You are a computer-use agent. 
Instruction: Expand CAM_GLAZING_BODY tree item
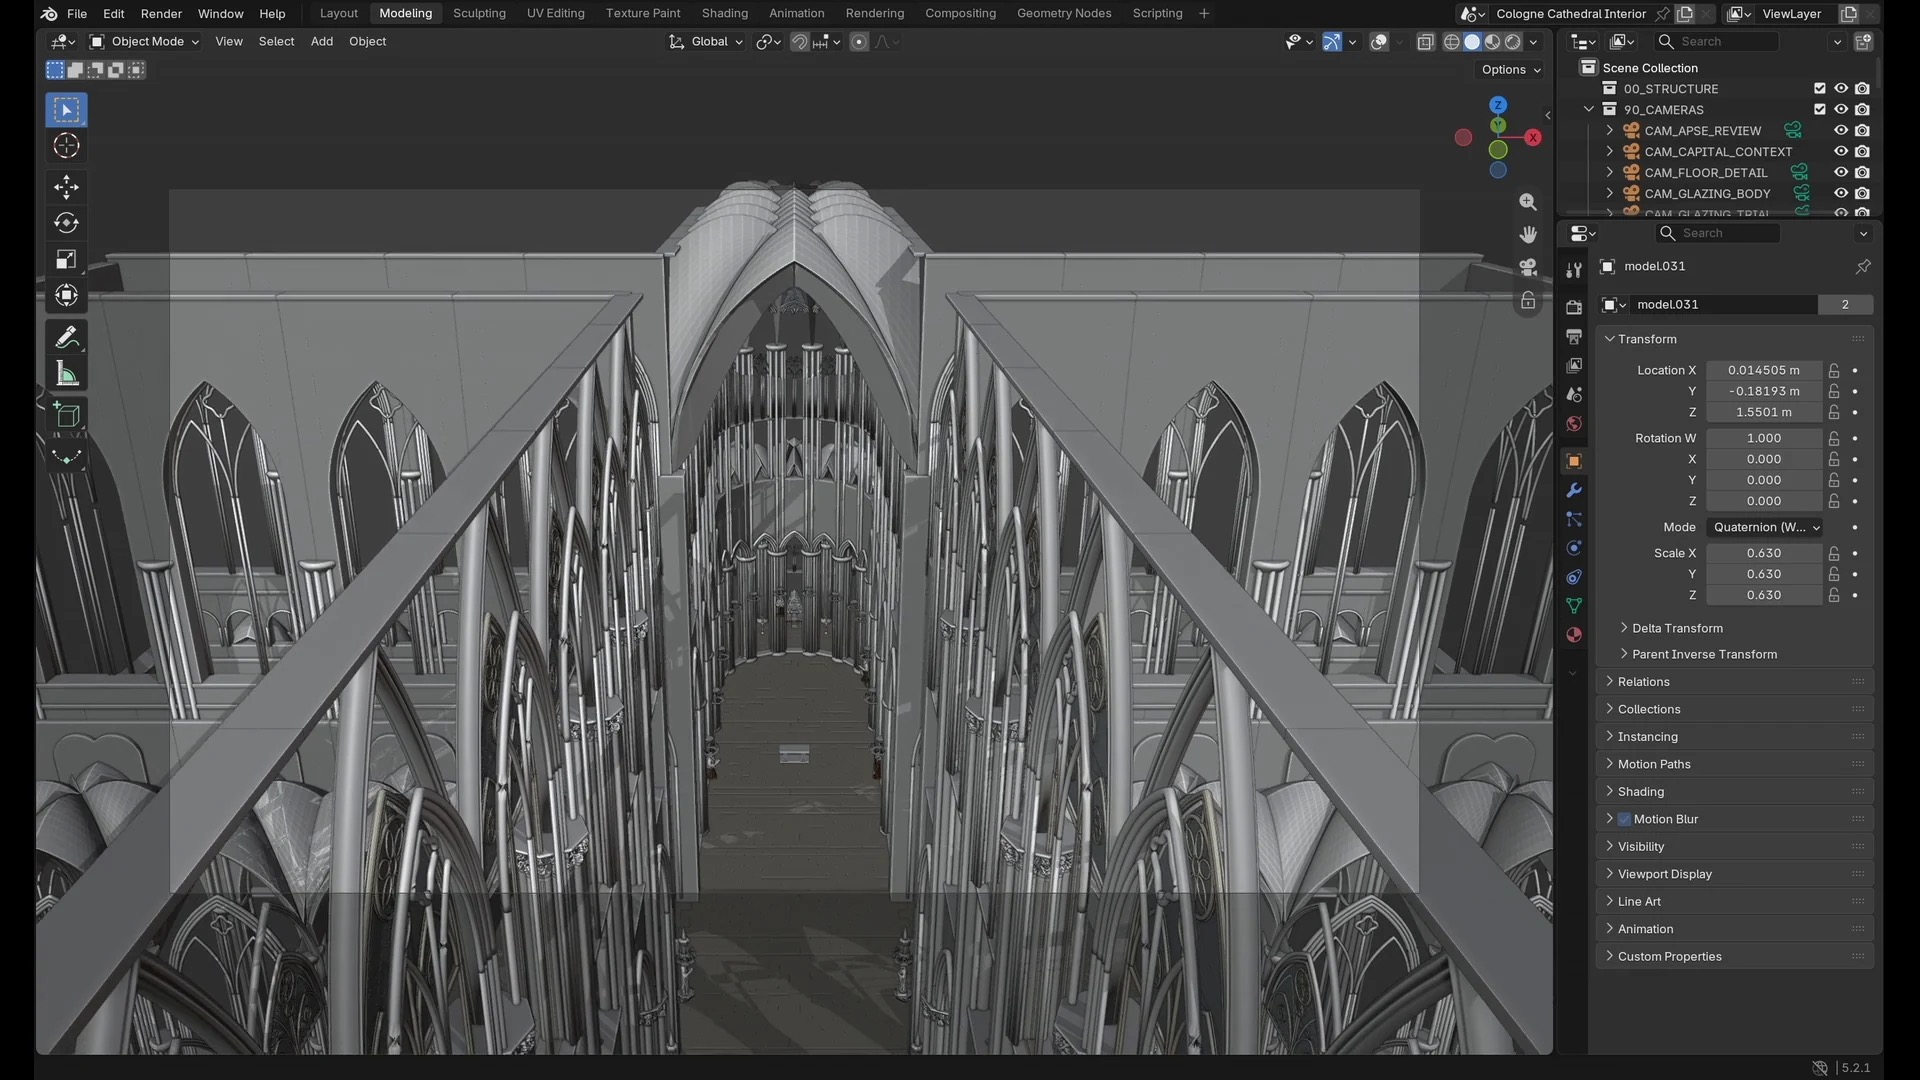(1609, 194)
